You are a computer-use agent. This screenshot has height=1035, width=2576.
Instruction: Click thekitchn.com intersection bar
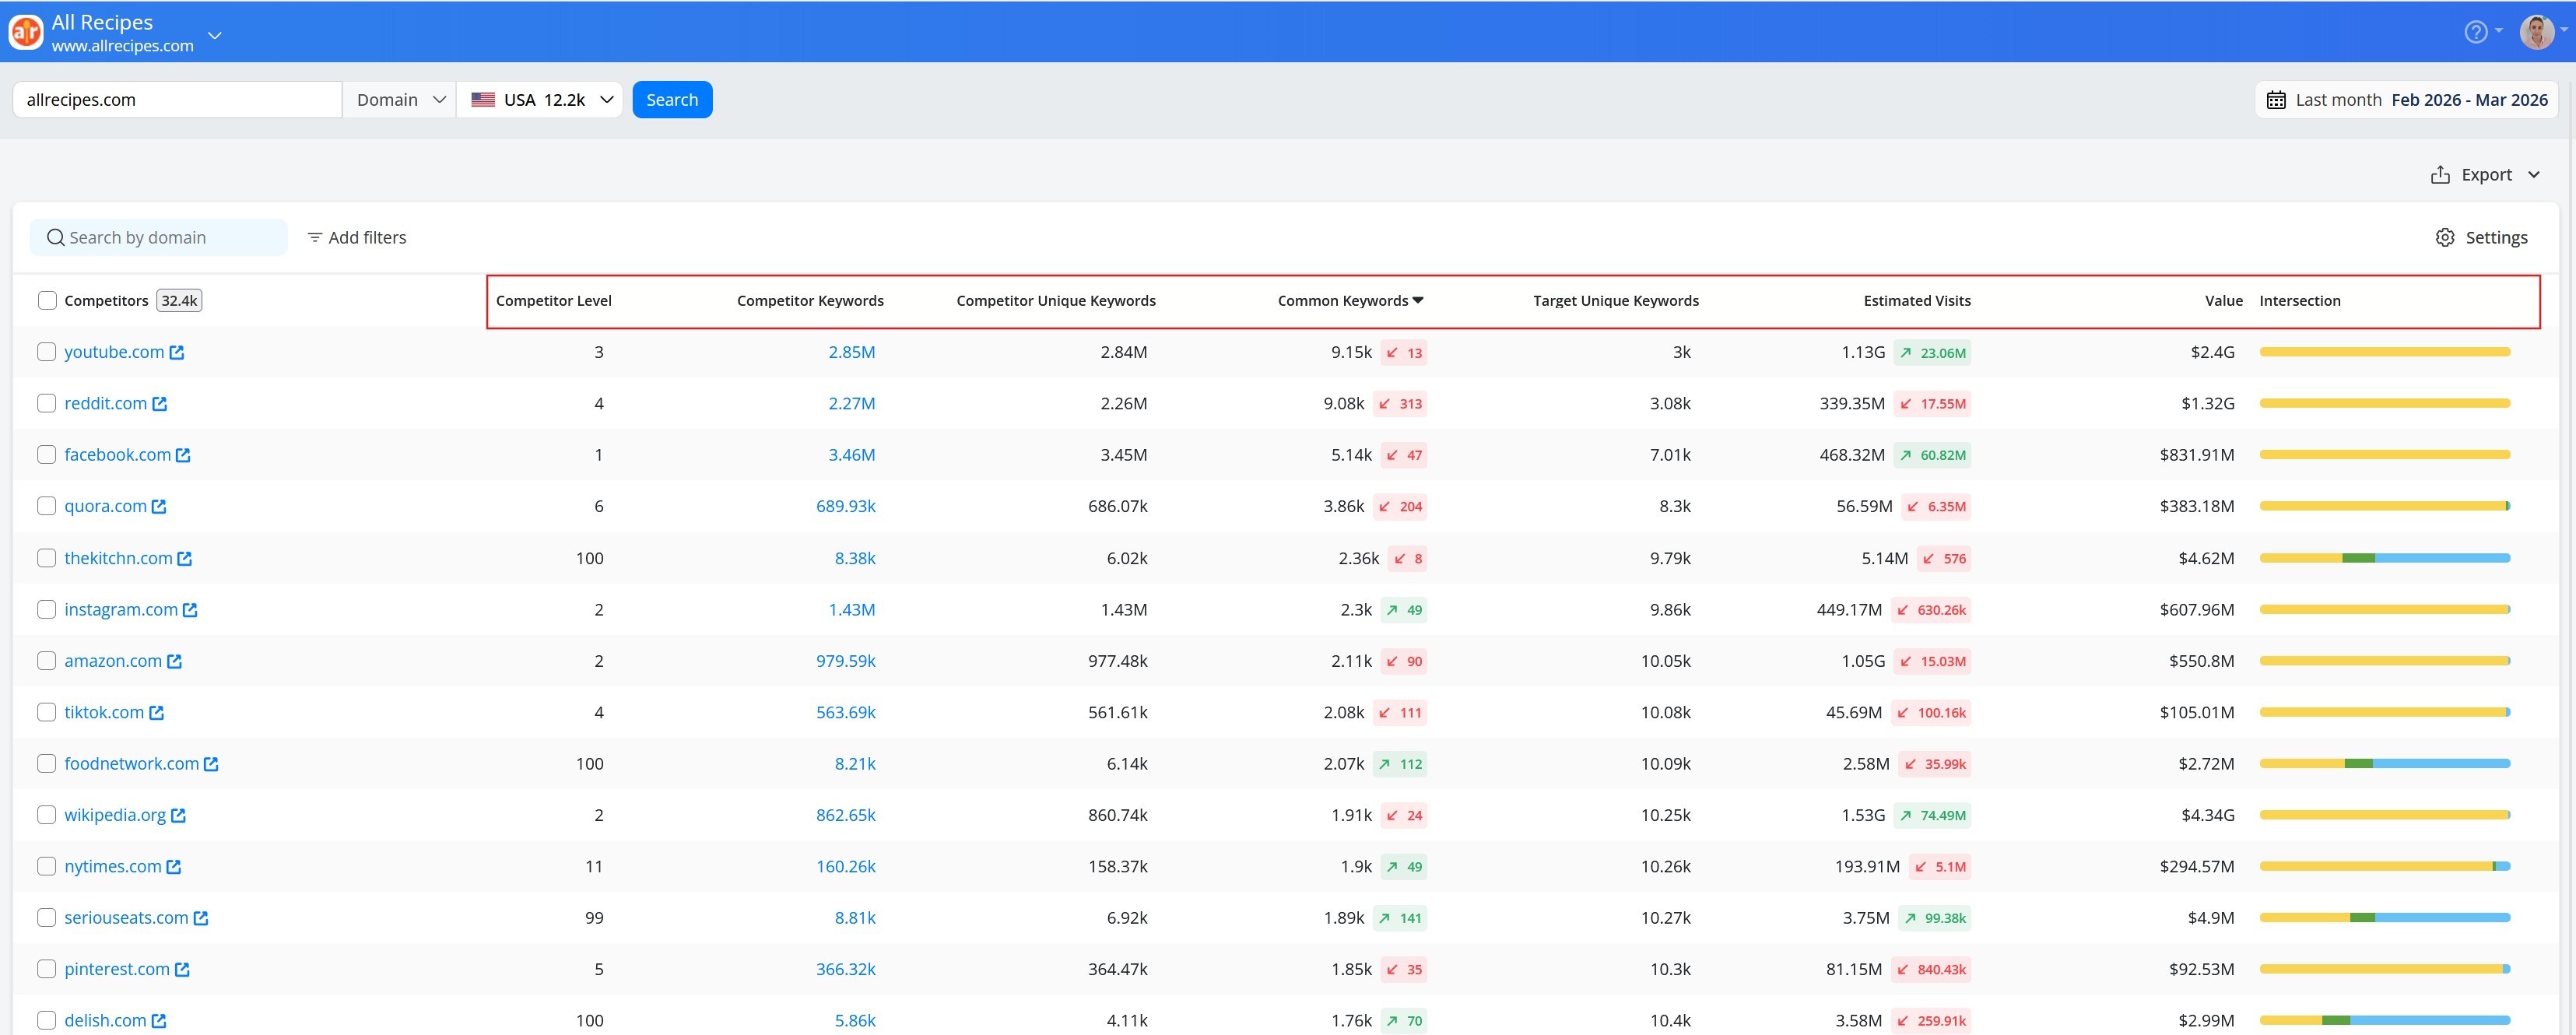2385,558
